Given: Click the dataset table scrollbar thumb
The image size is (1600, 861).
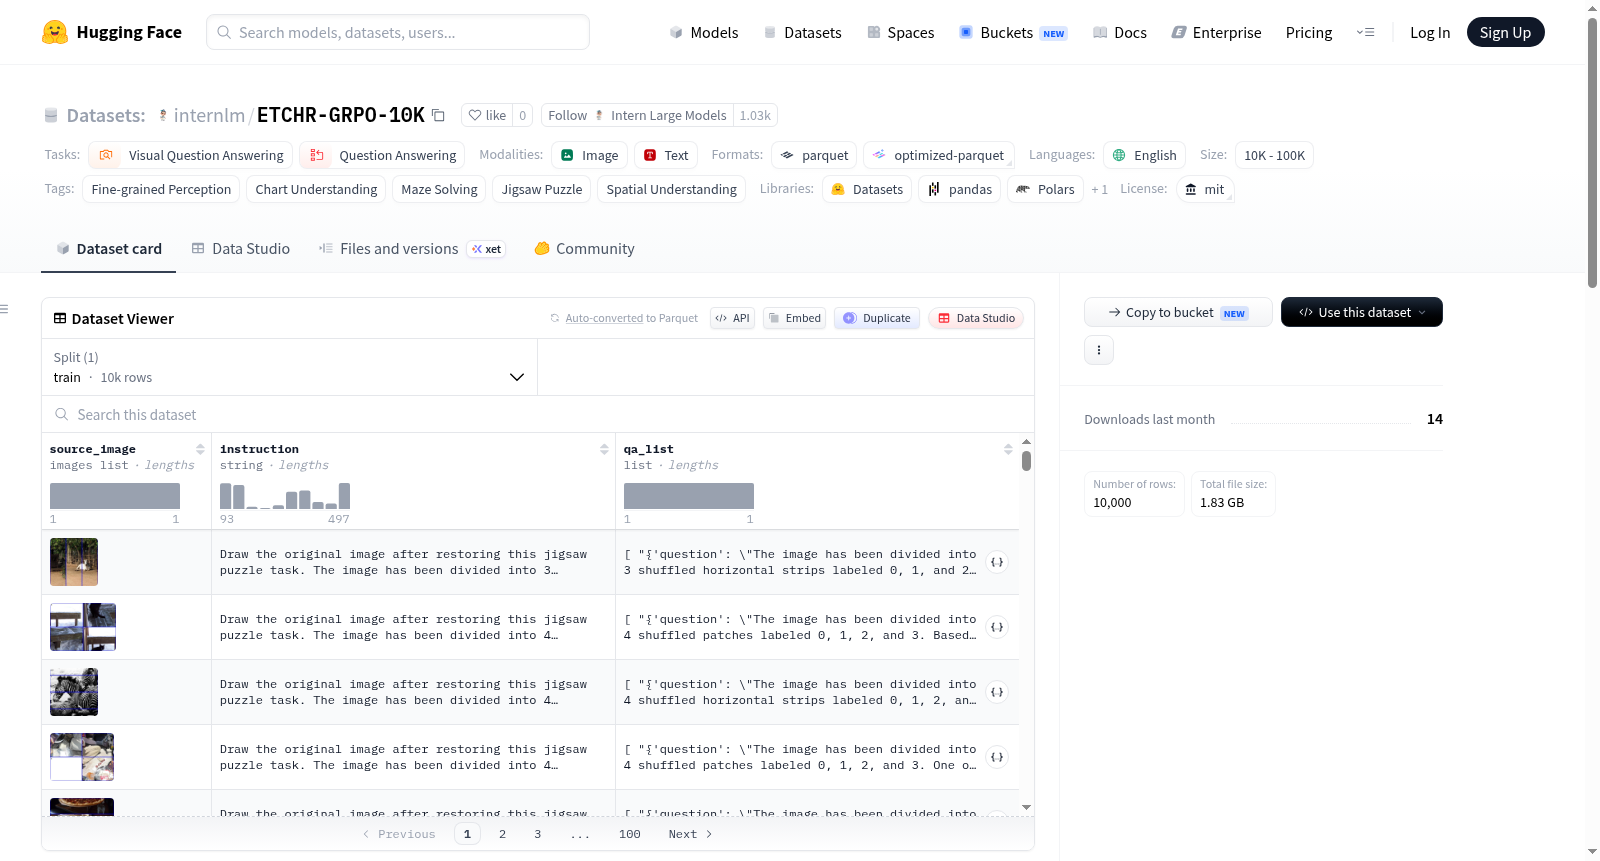Looking at the screenshot, I should tap(1026, 461).
